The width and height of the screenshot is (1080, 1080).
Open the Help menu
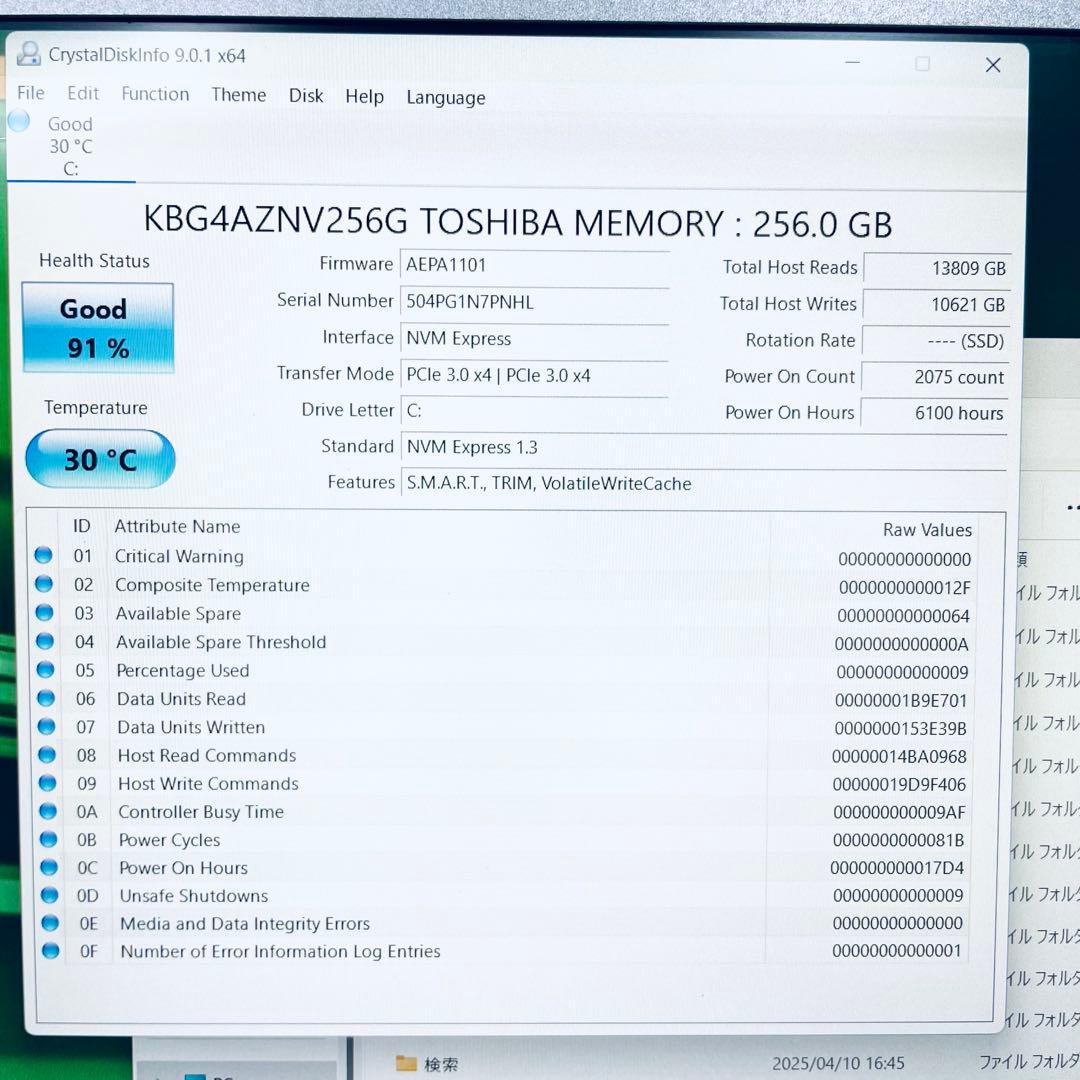[x=364, y=97]
